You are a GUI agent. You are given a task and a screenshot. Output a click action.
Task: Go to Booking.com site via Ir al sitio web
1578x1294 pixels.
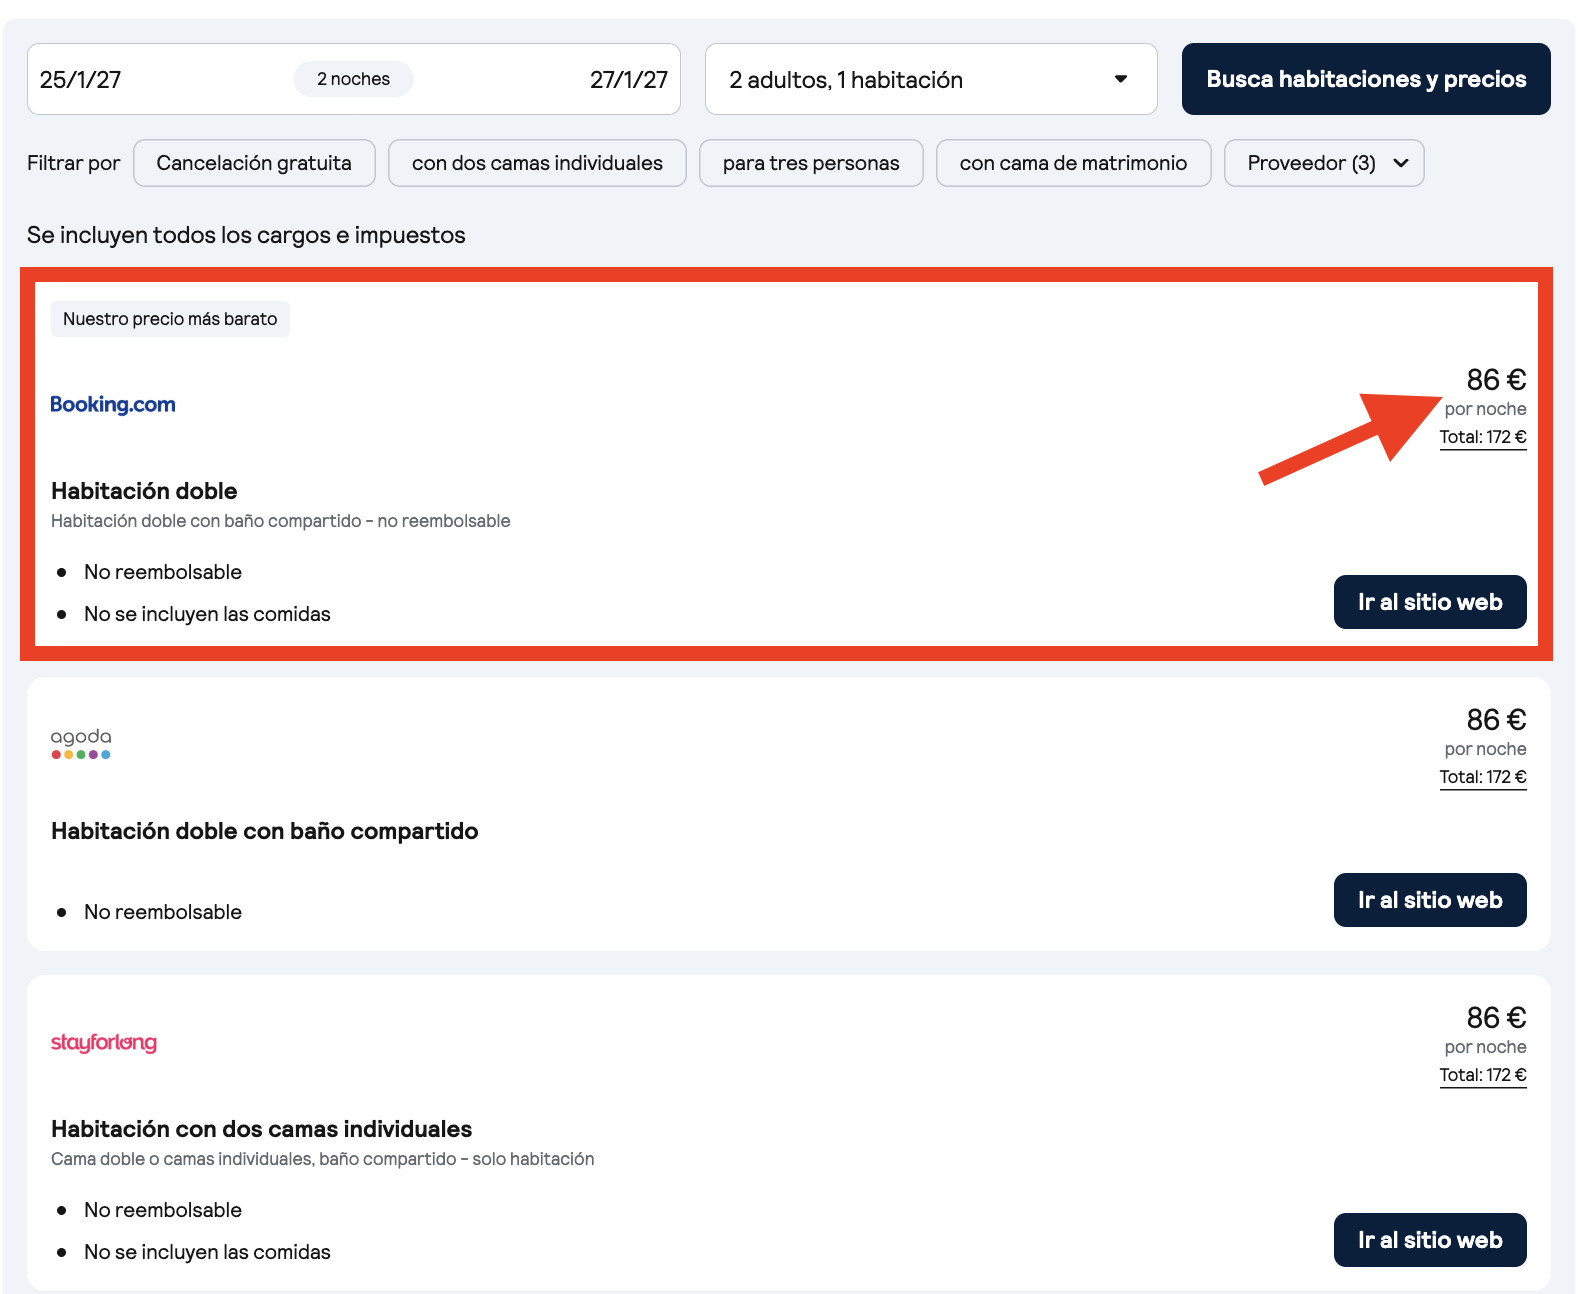(x=1430, y=602)
